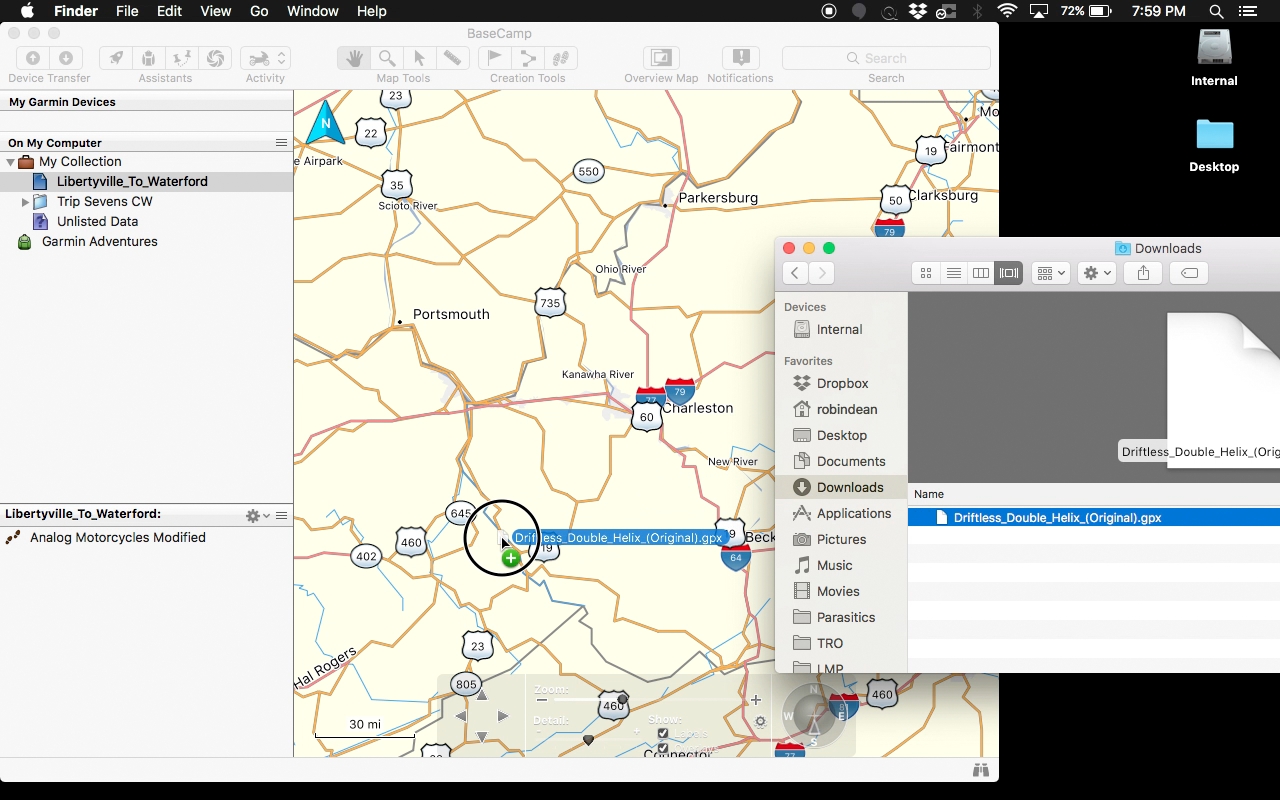
Task: Open the Go menu
Action: pos(259,11)
